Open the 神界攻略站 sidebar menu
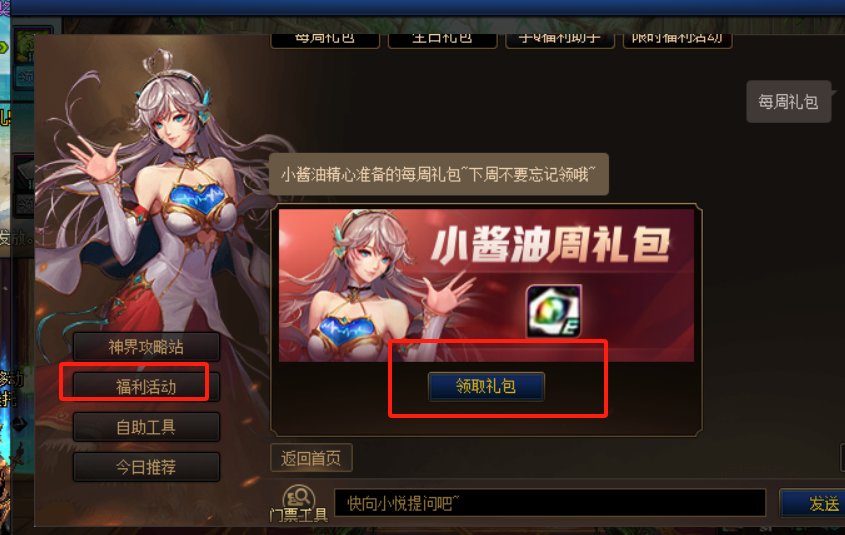Screen dimensions: 845x535 146,346
